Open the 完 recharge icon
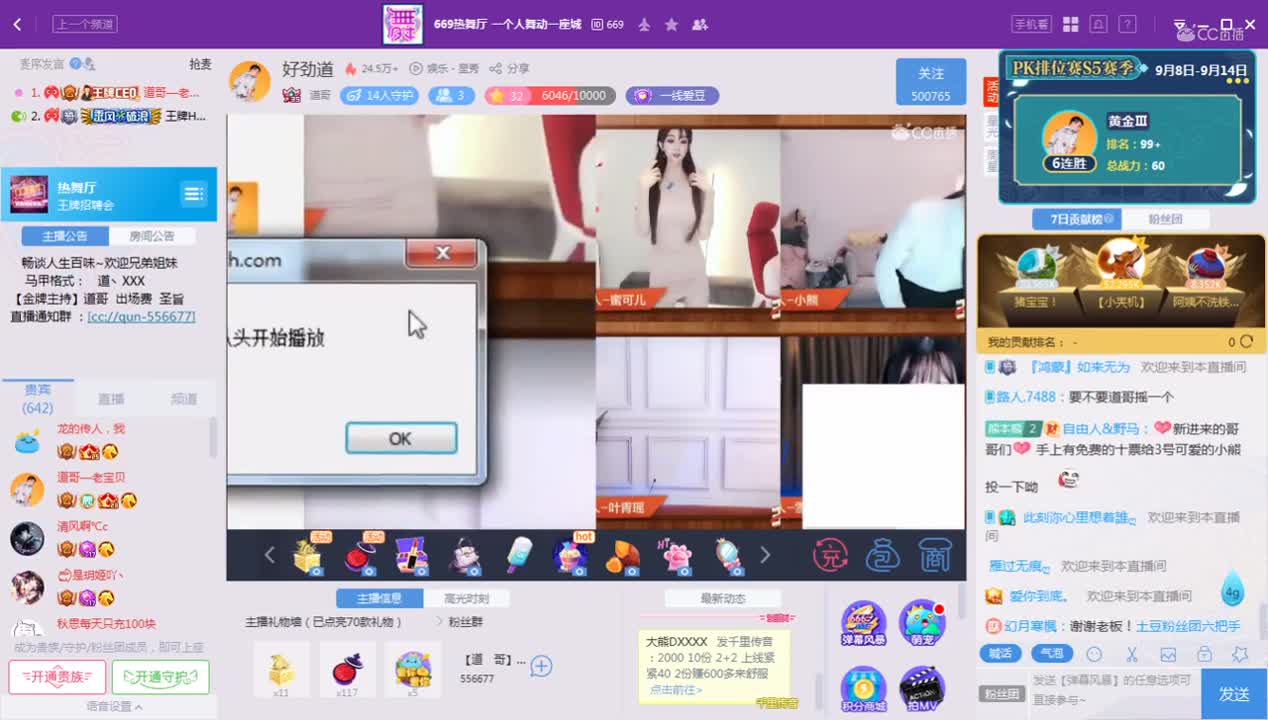Image resolution: width=1268 pixels, height=720 pixels. coord(830,555)
